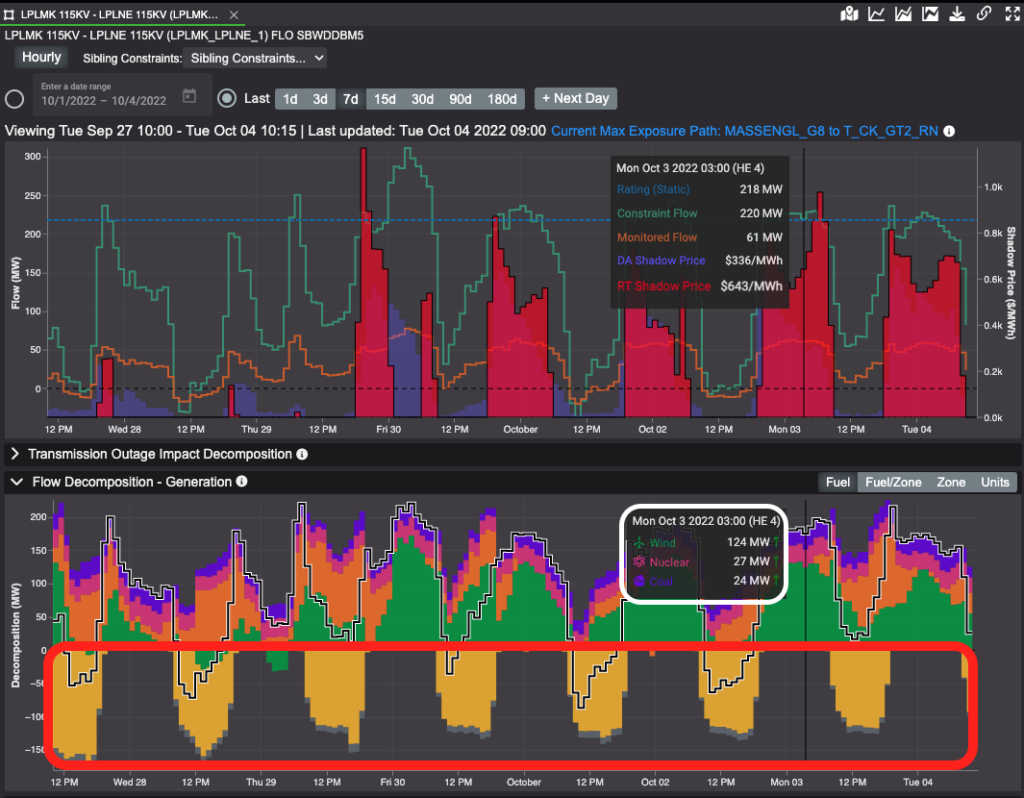This screenshot has width=1024, height=798.
Task: Toggle the Hourly granularity button
Action: point(42,57)
